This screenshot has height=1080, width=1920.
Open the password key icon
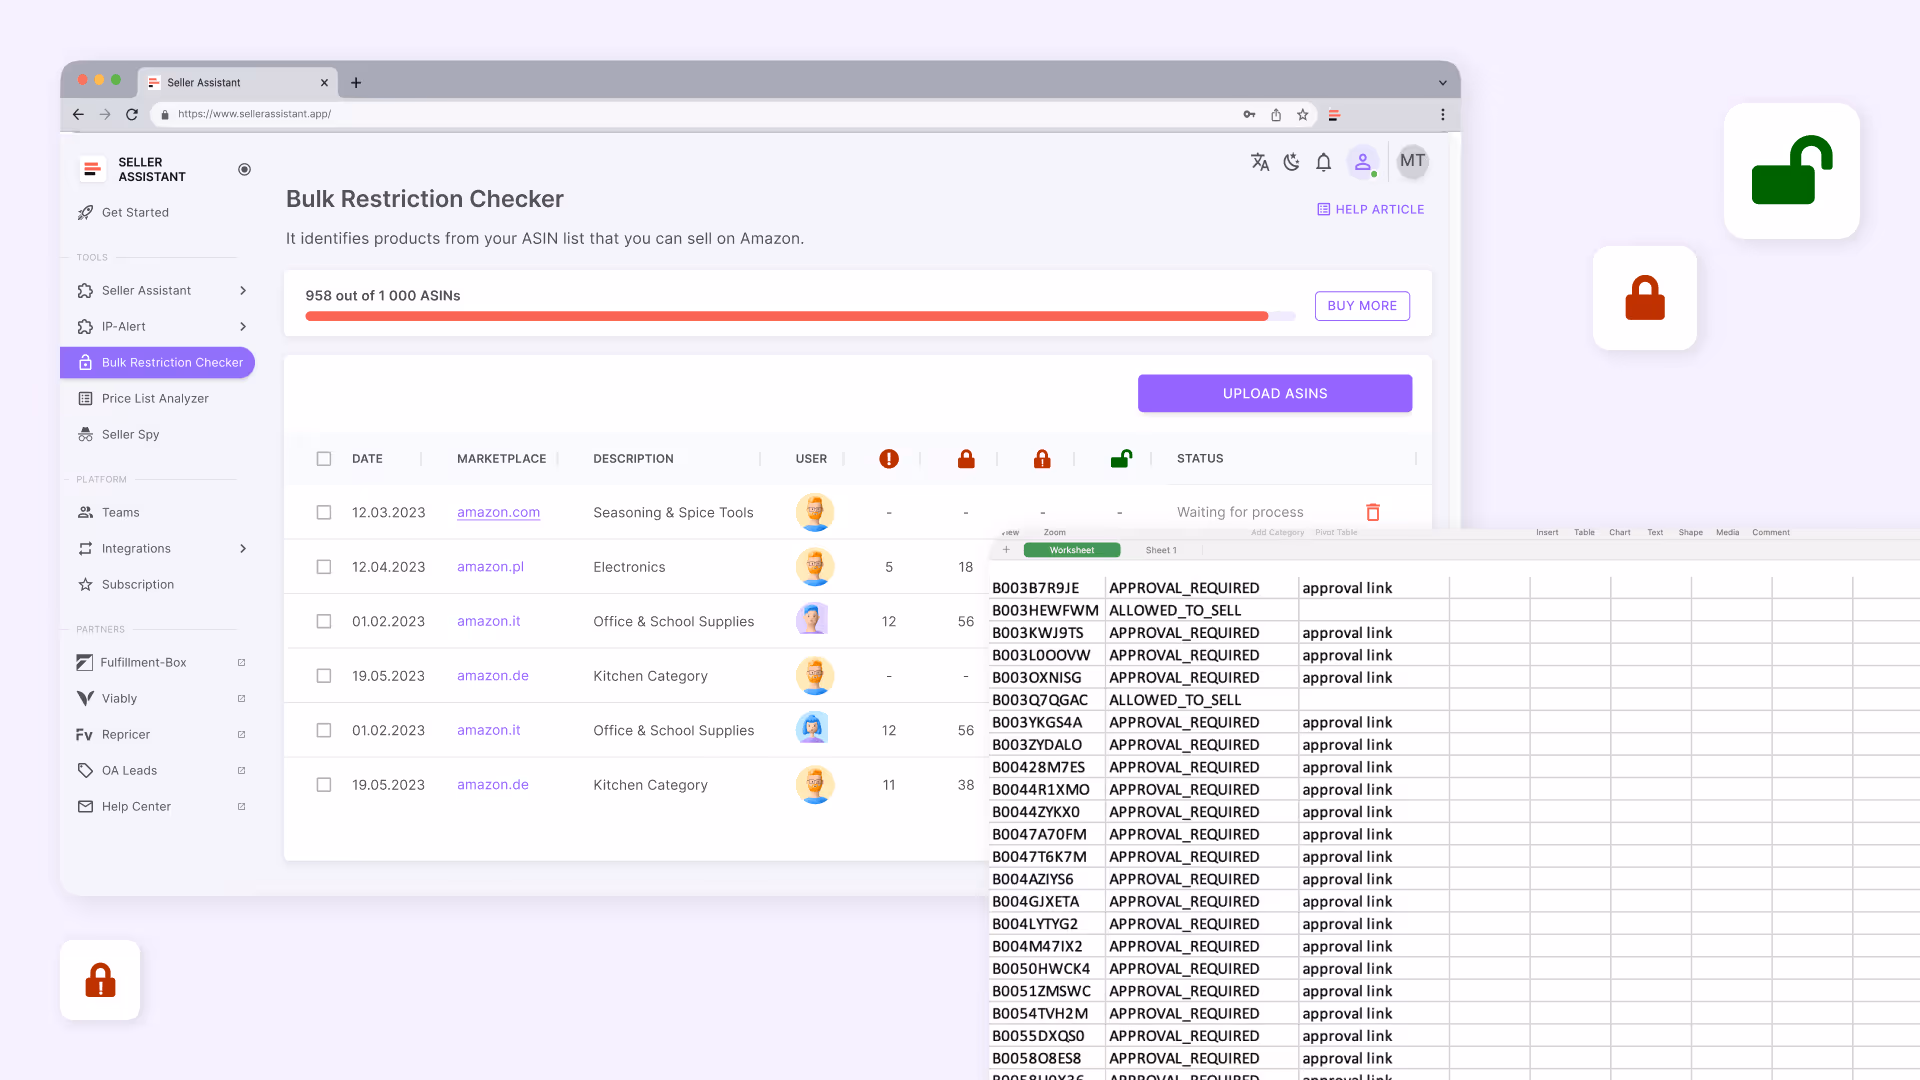[1249, 115]
